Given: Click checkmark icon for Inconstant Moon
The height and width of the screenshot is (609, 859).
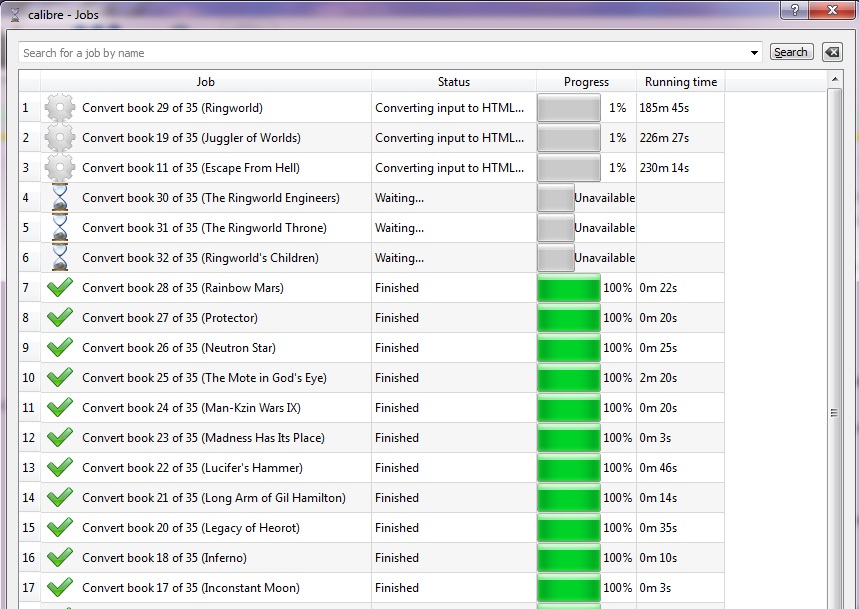Looking at the screenshot, I should [x=60, y=588].
